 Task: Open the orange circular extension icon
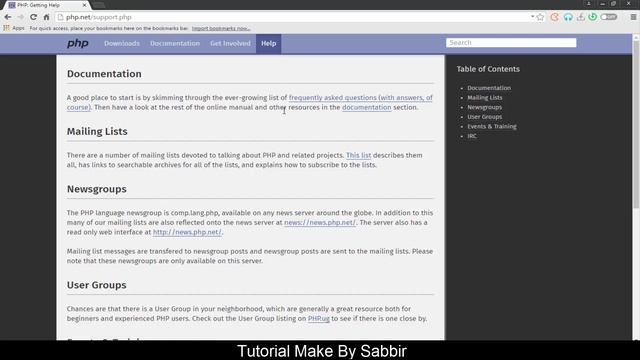point(554,17)
